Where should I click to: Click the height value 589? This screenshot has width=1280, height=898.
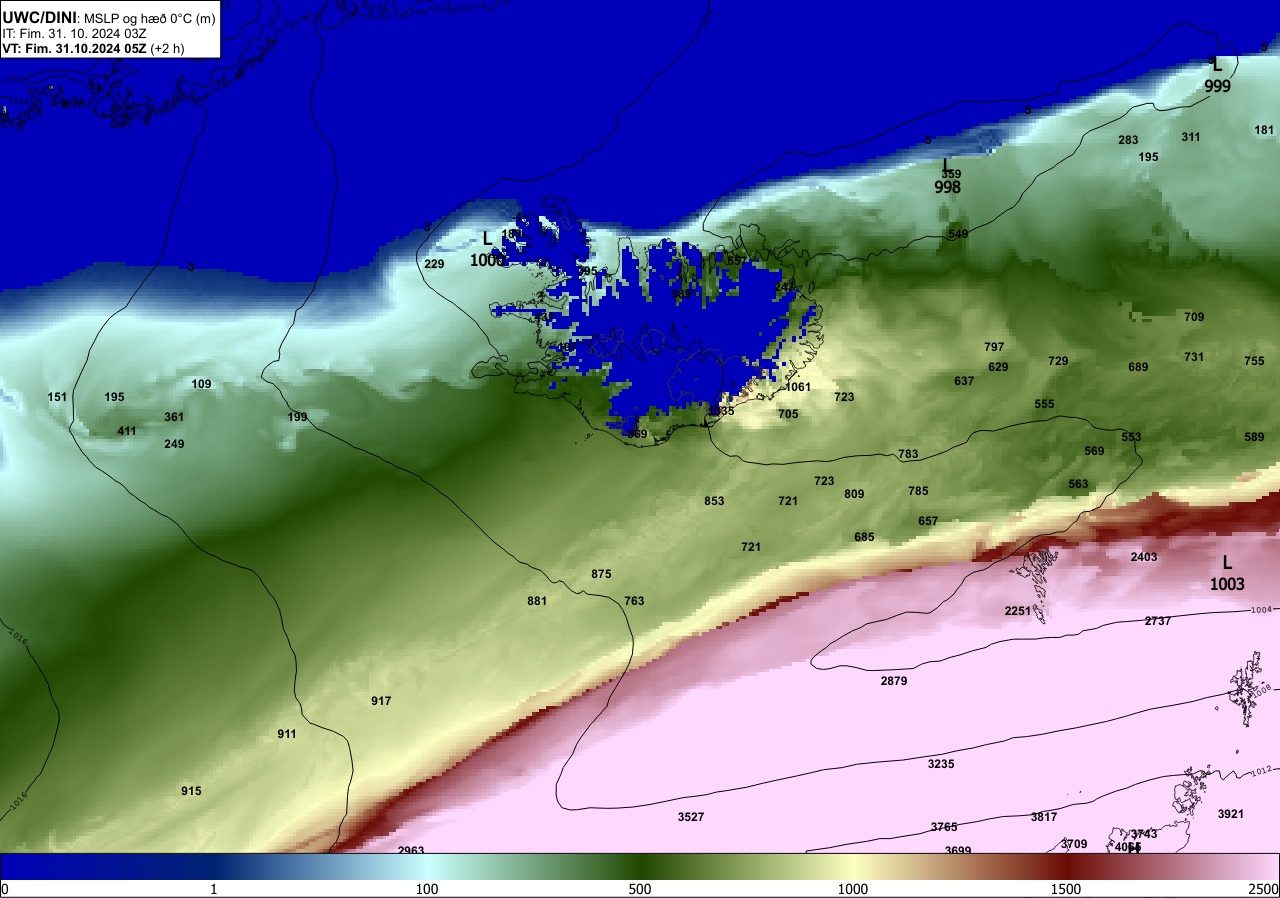[x=1254, y=437]
